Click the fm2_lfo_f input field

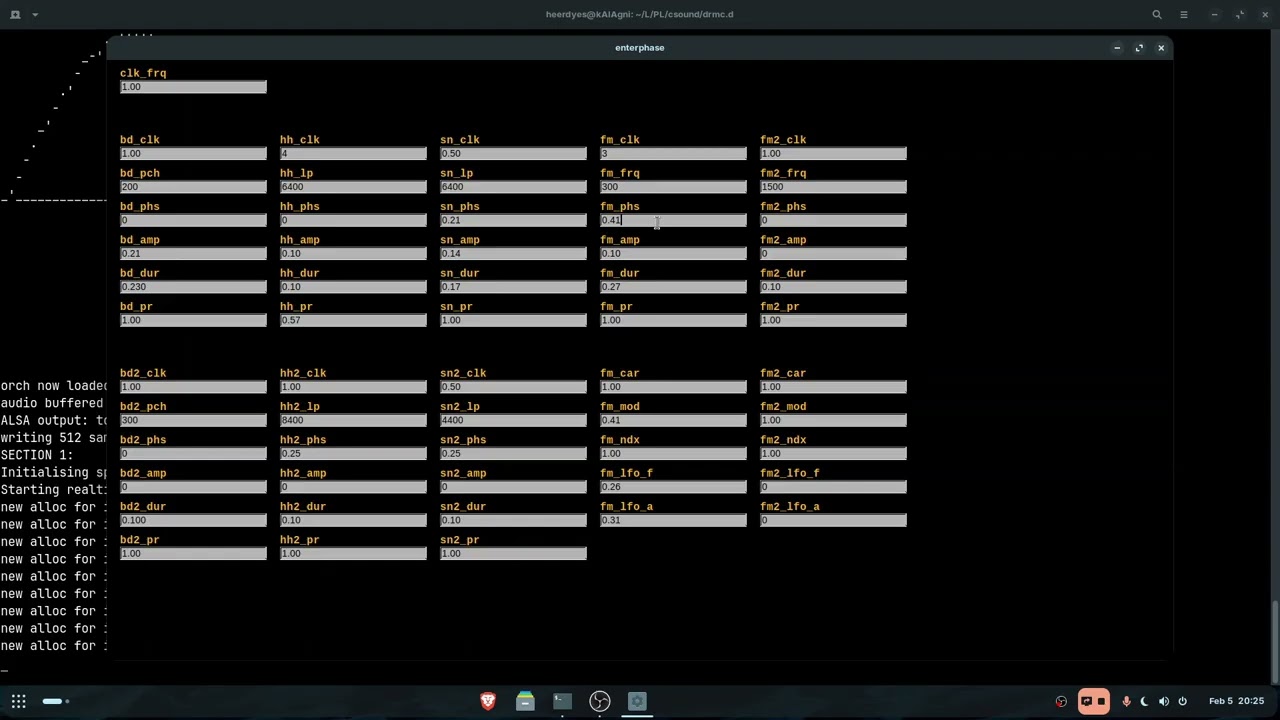[x=833, y=487]
